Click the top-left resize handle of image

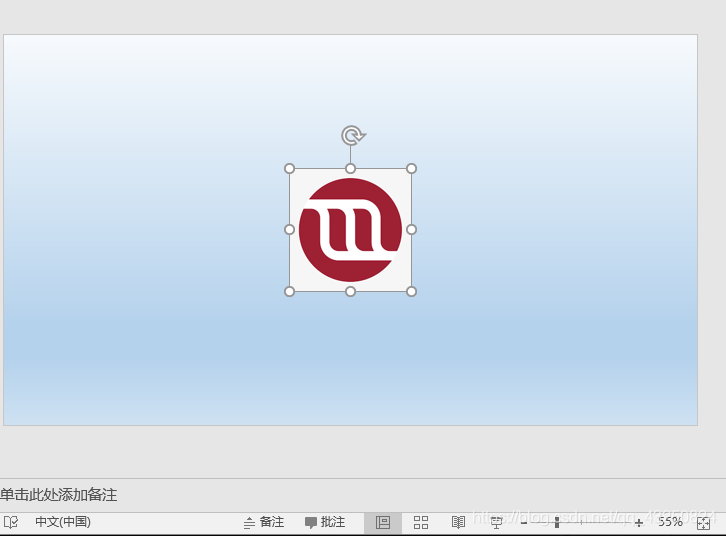(x=289, y=168)
